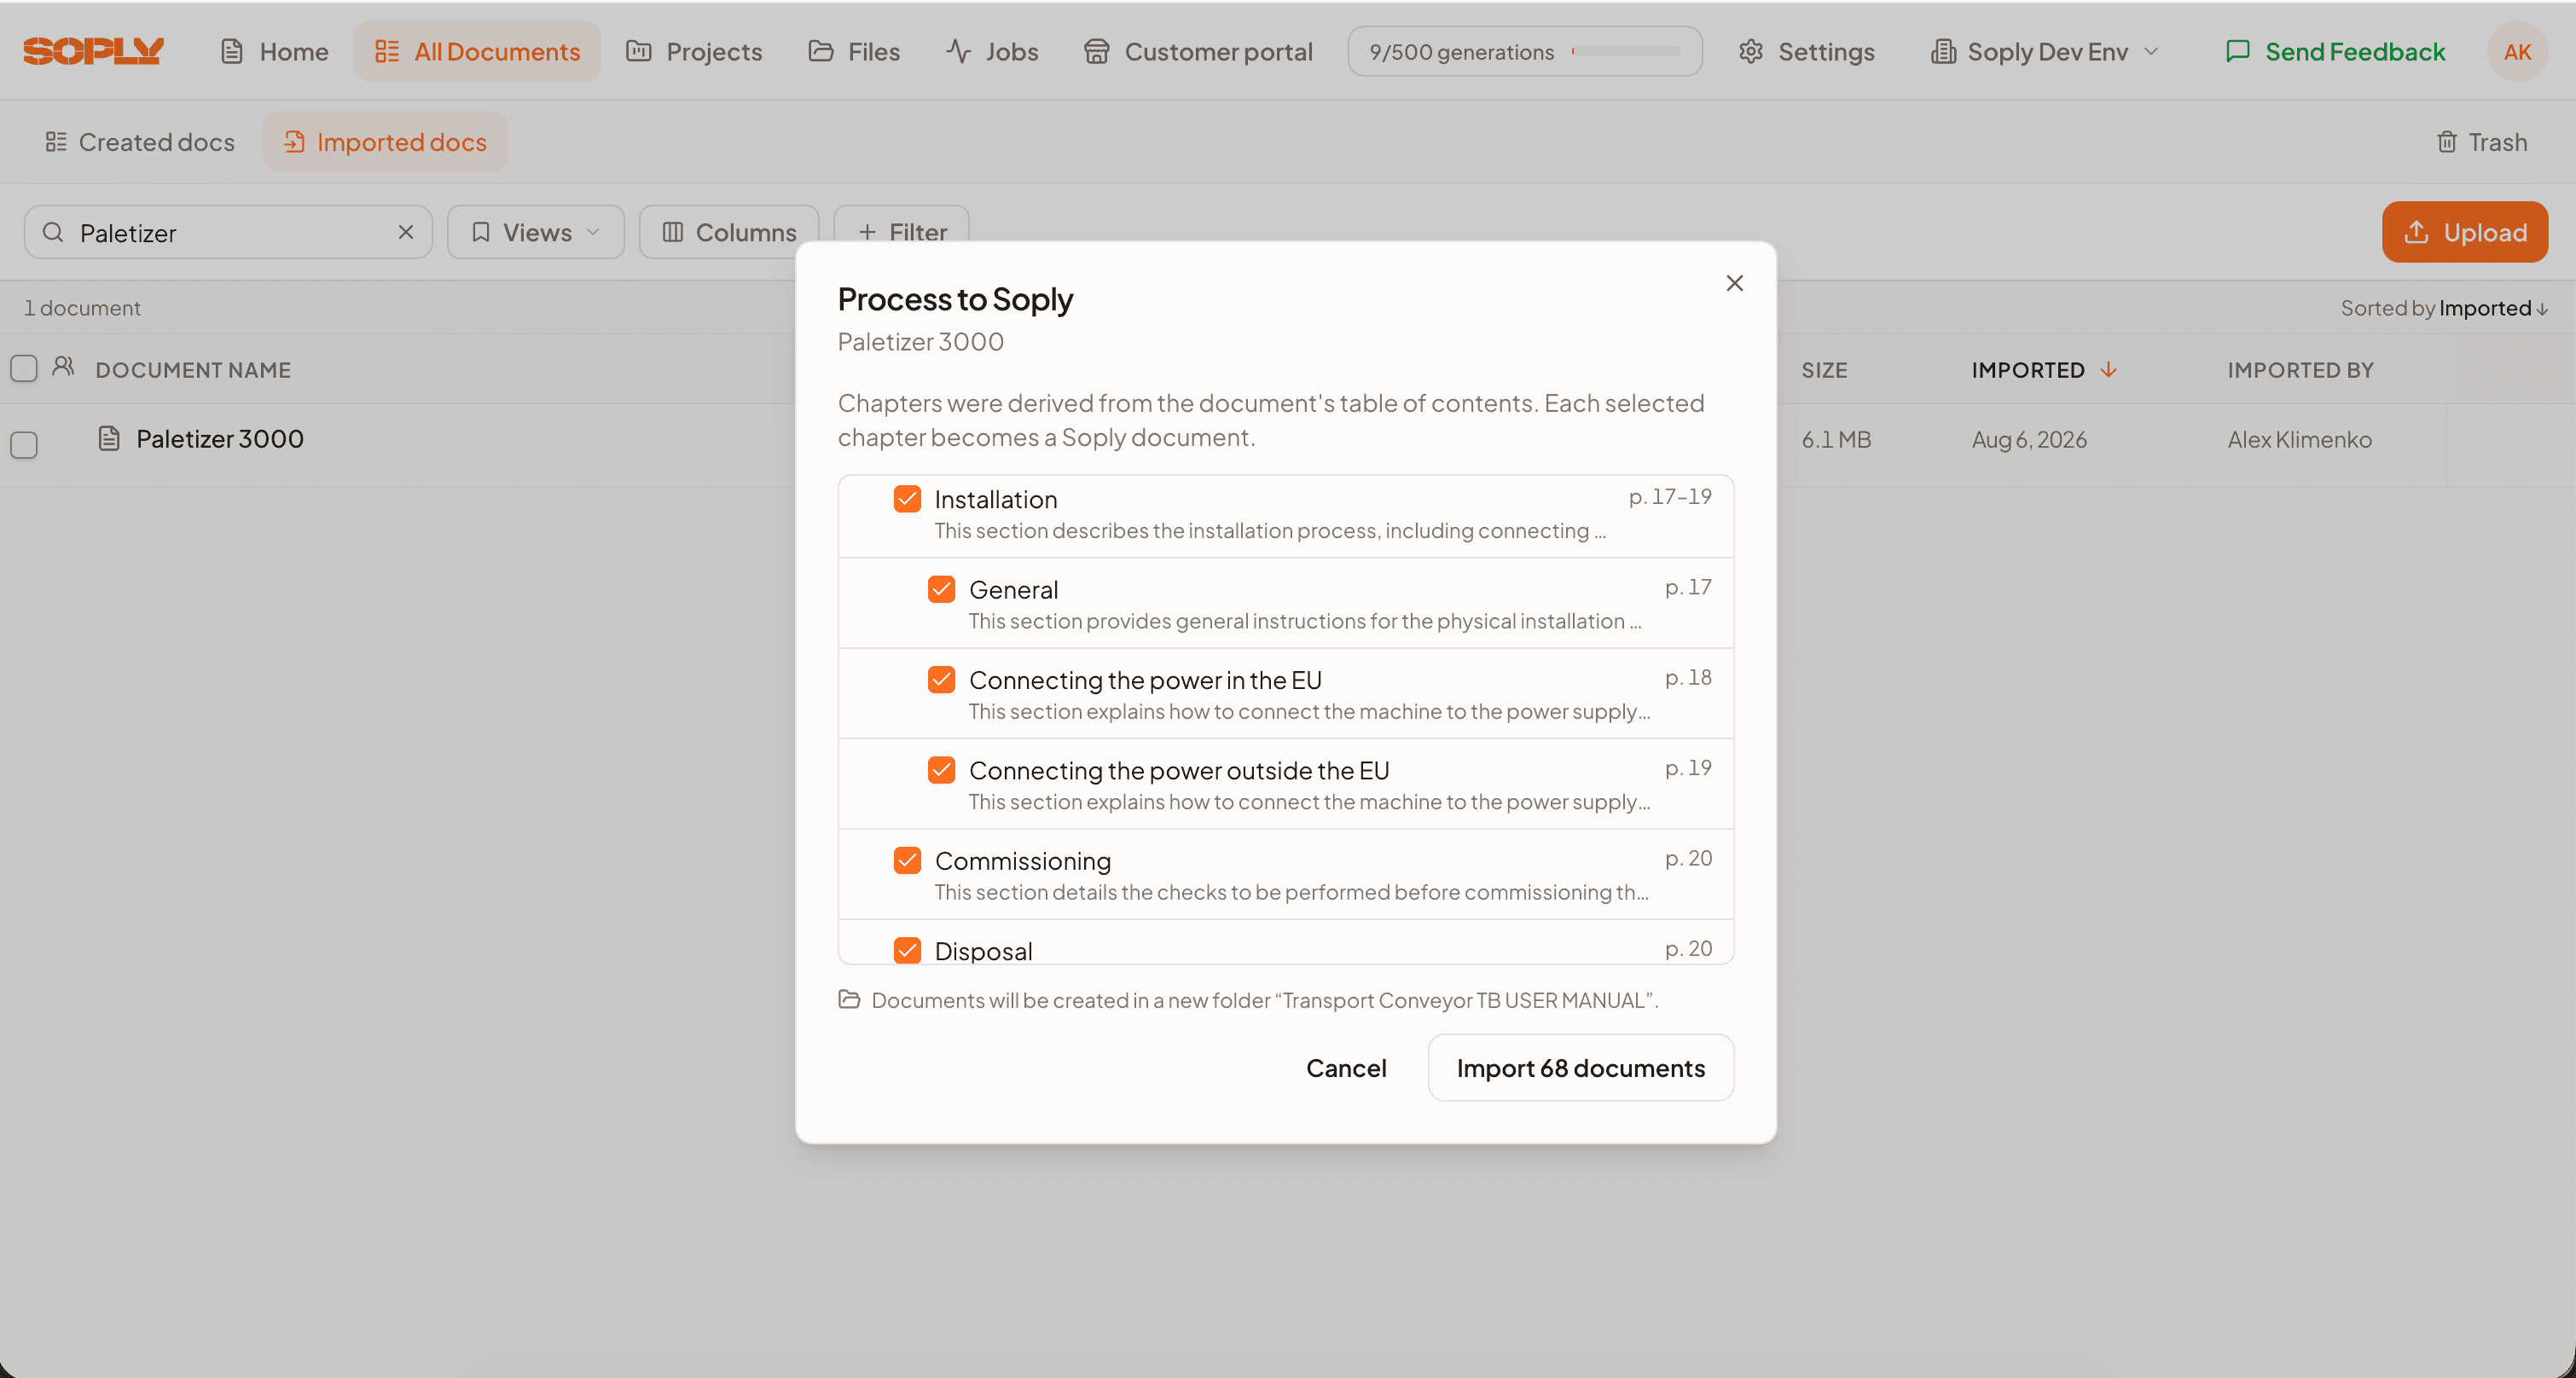Add a Filter
This screenshot has height=1378, width=2576.
901,232
